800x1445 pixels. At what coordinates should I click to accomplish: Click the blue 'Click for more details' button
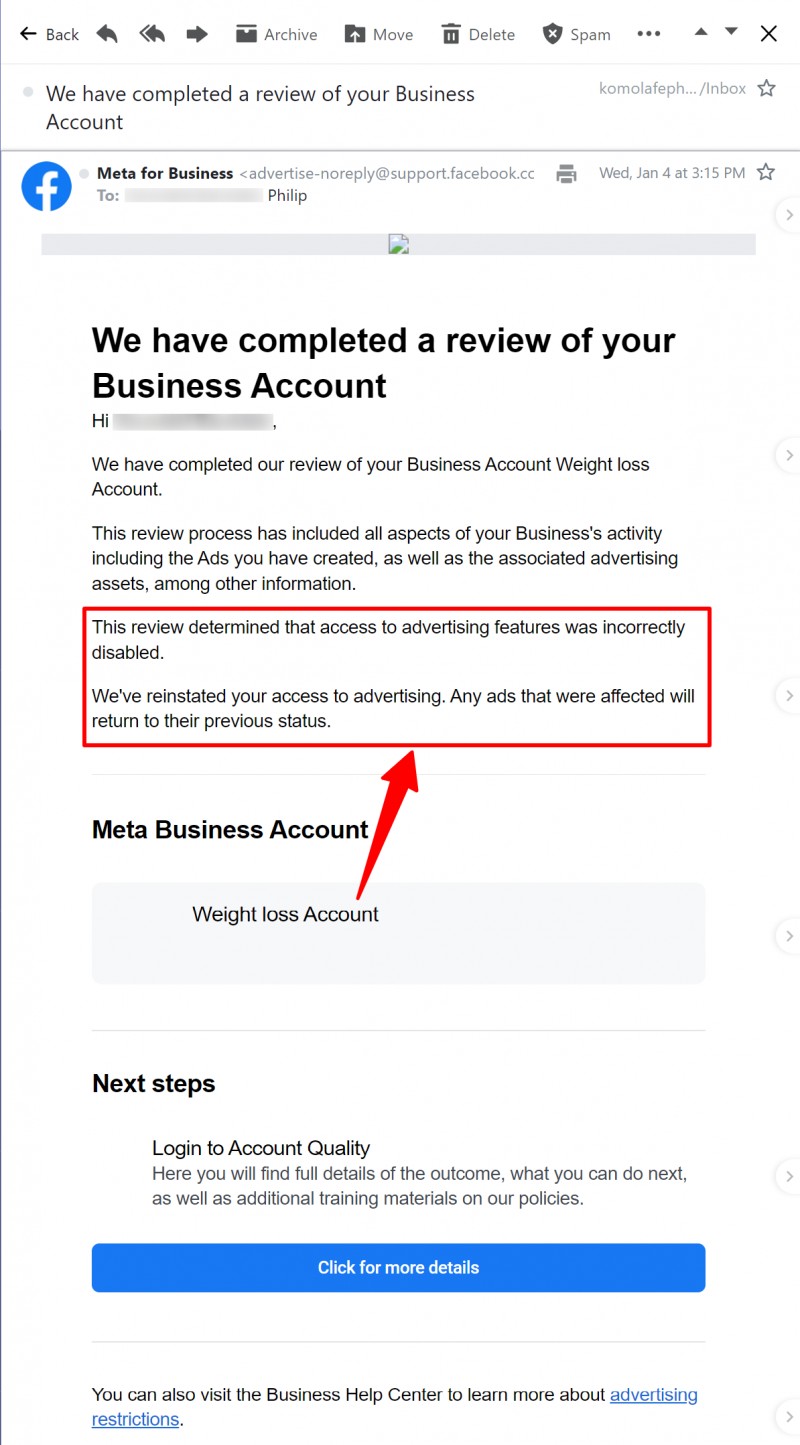(398, 1267)
